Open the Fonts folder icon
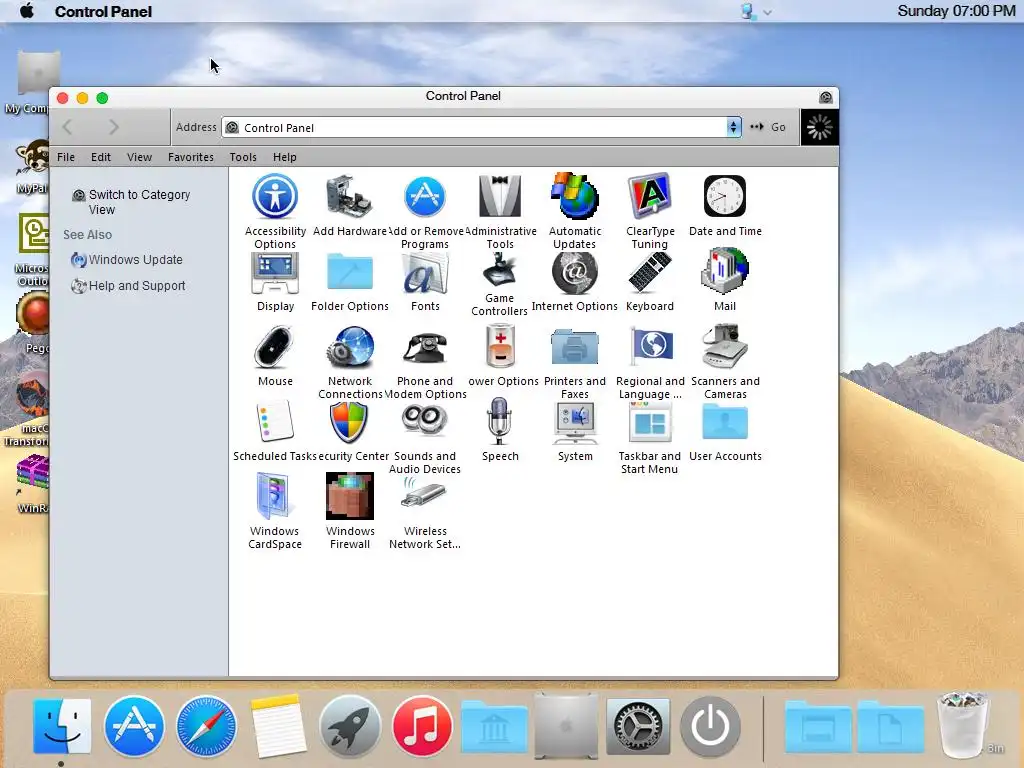1024x768 pixels. [x=424, y=272]
